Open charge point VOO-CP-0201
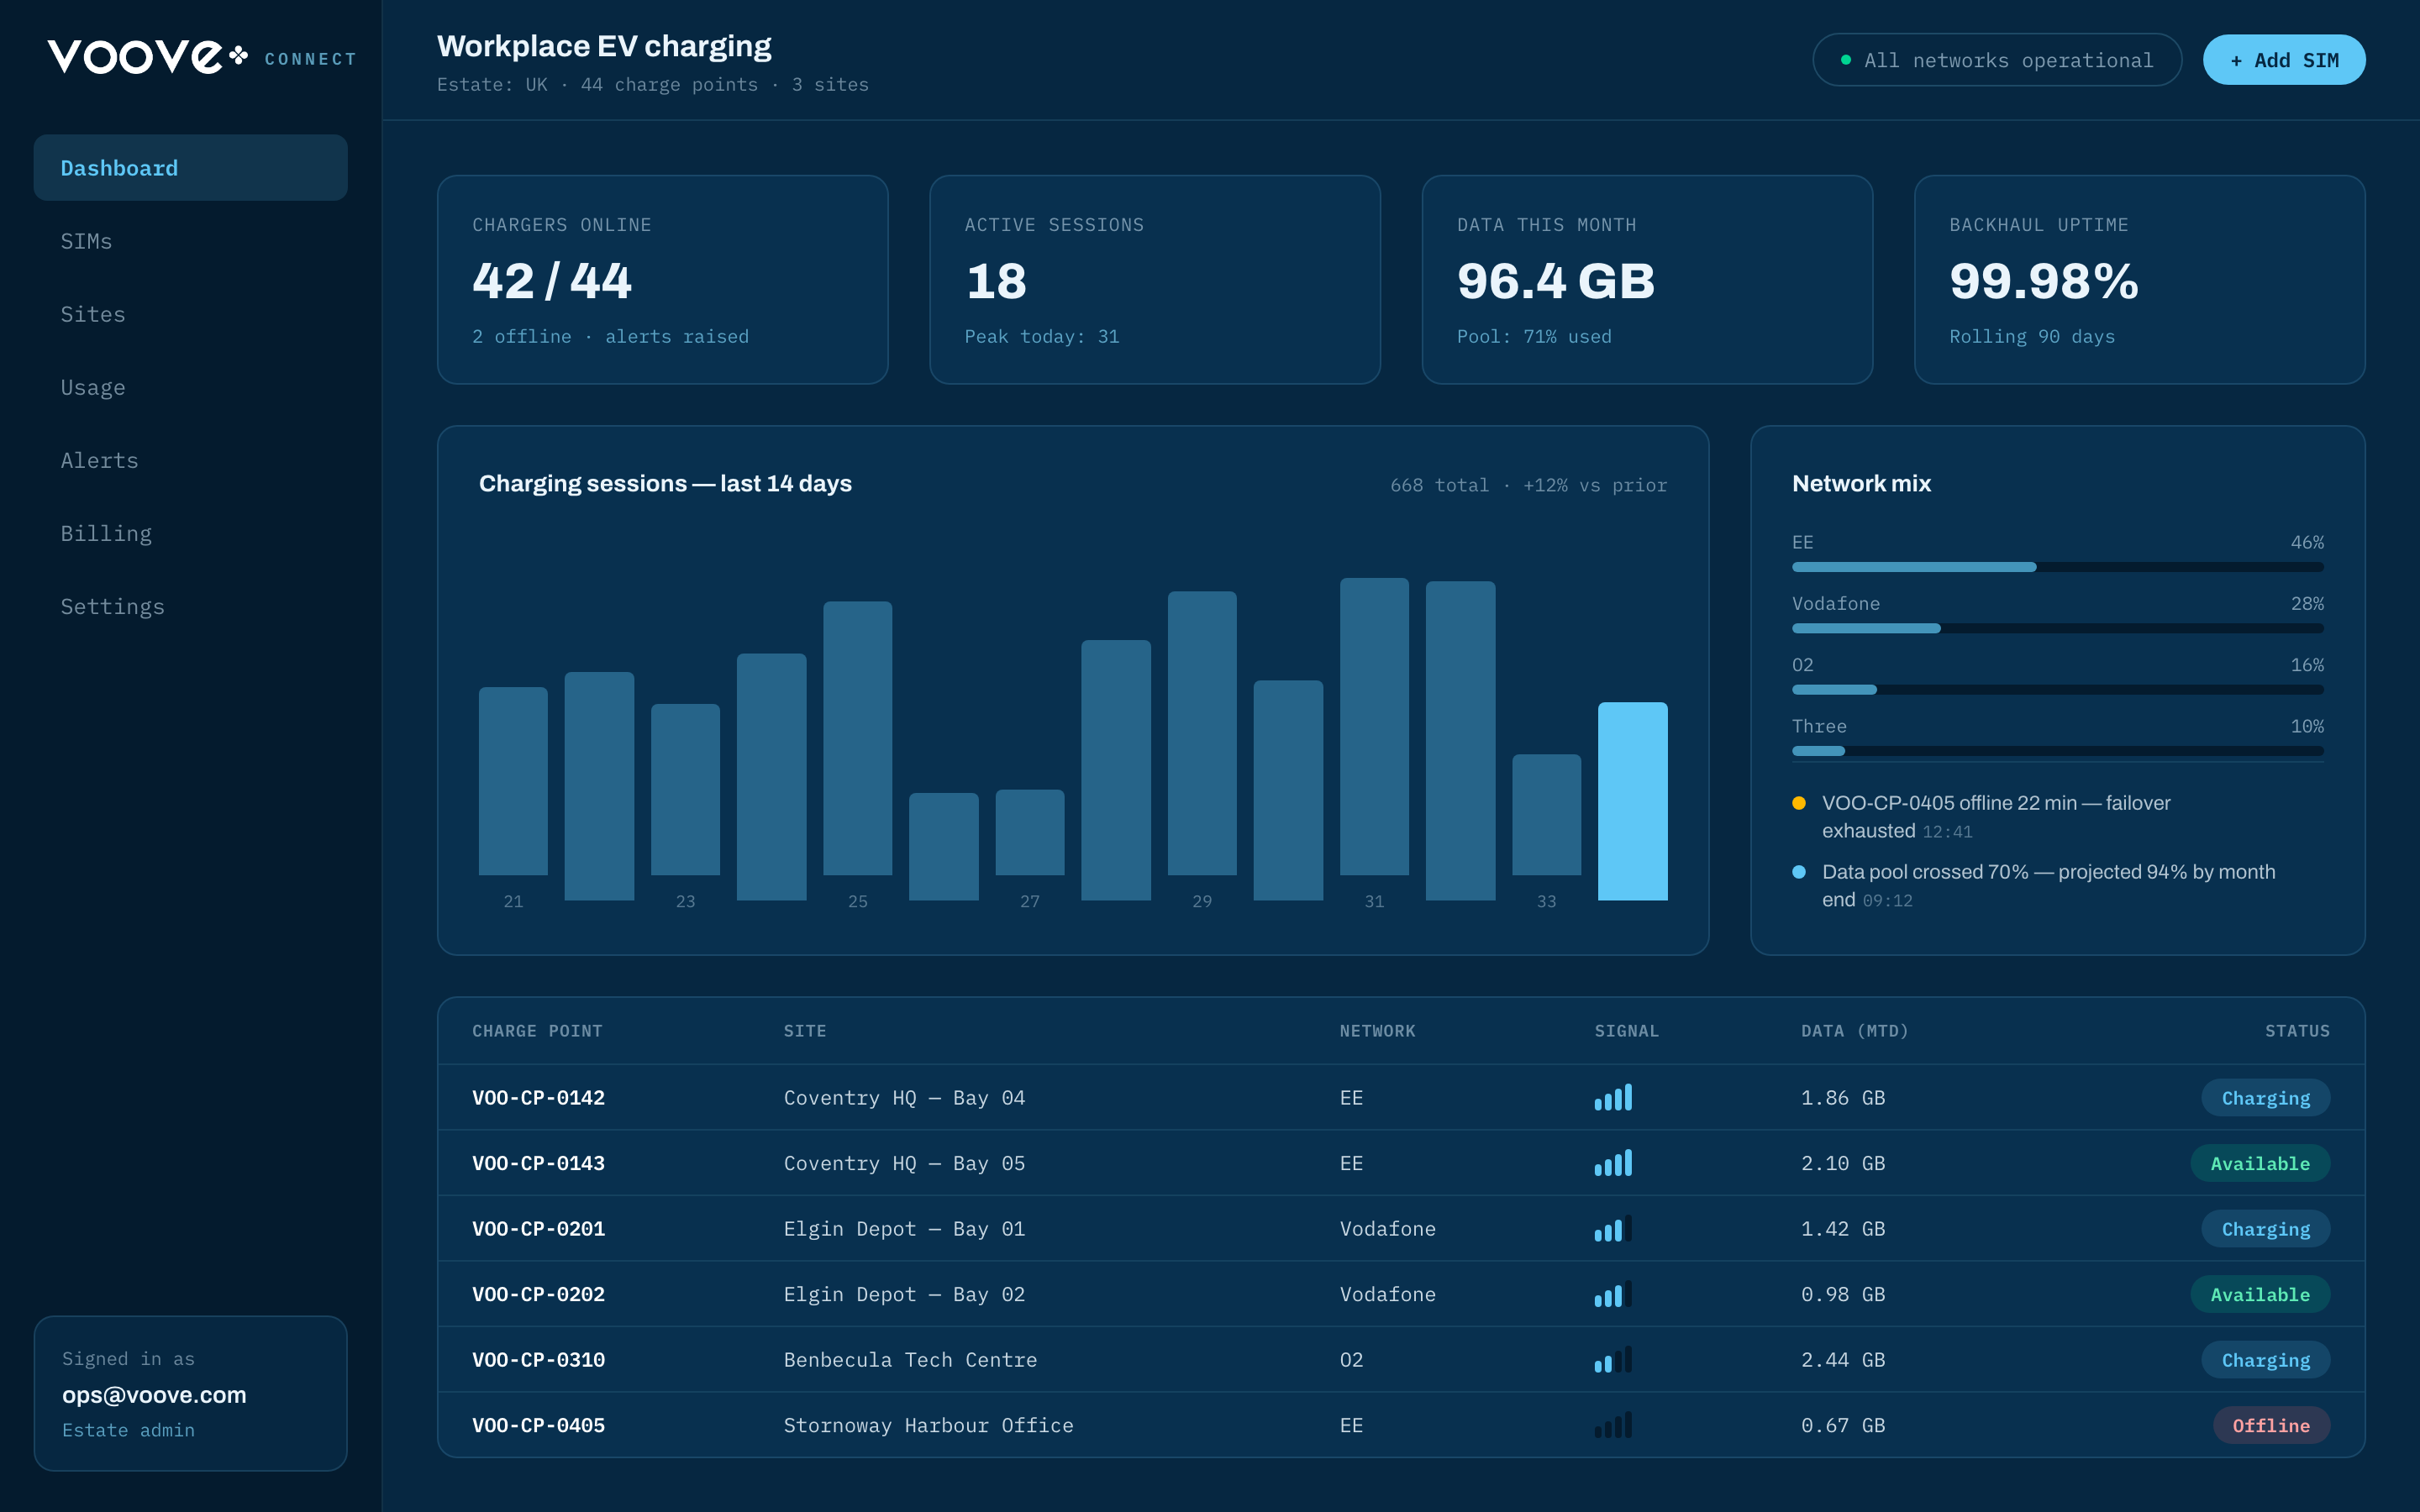 pyautogui.click(x=538, y=1229)
